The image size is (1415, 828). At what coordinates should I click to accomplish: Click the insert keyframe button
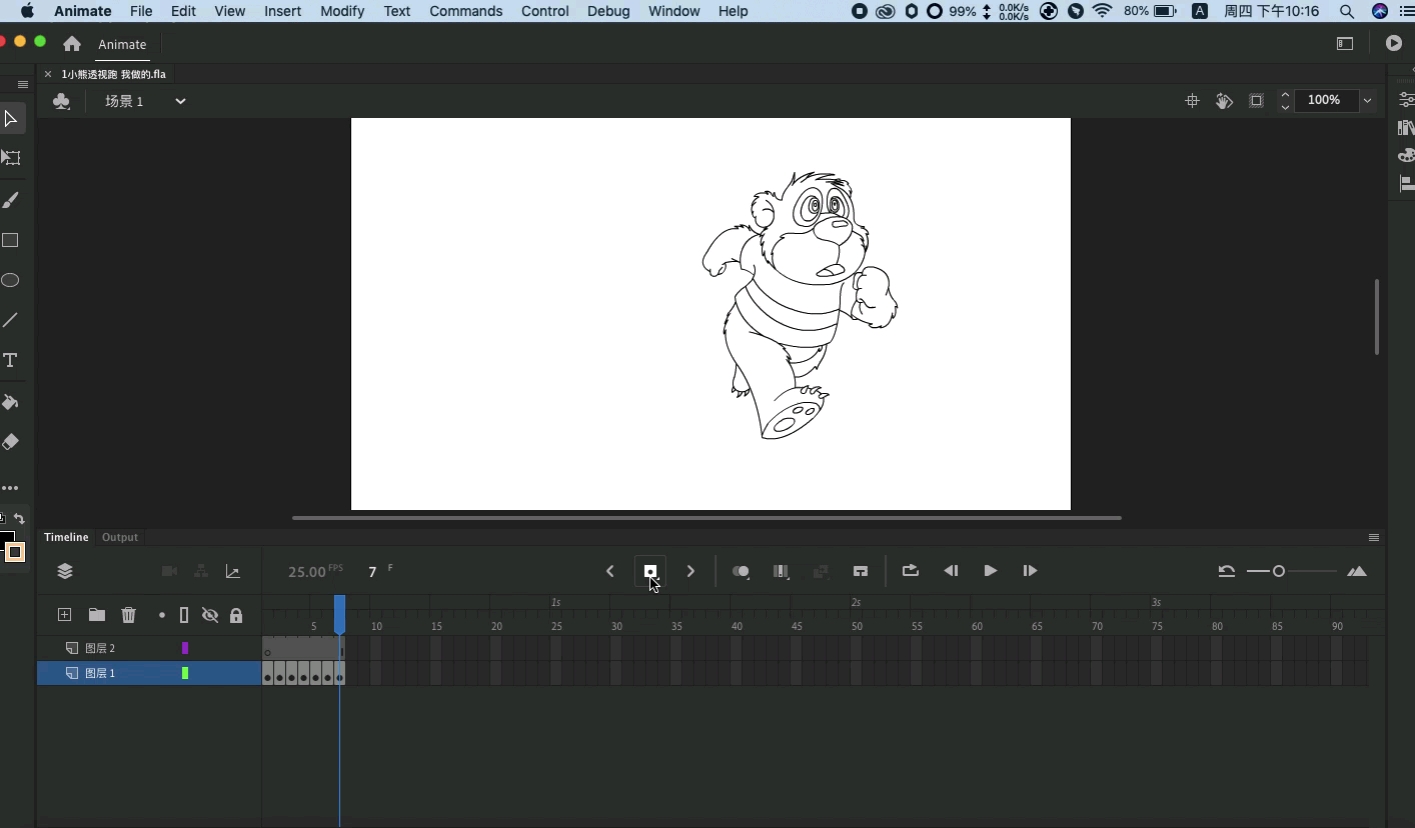click(650, 571)
